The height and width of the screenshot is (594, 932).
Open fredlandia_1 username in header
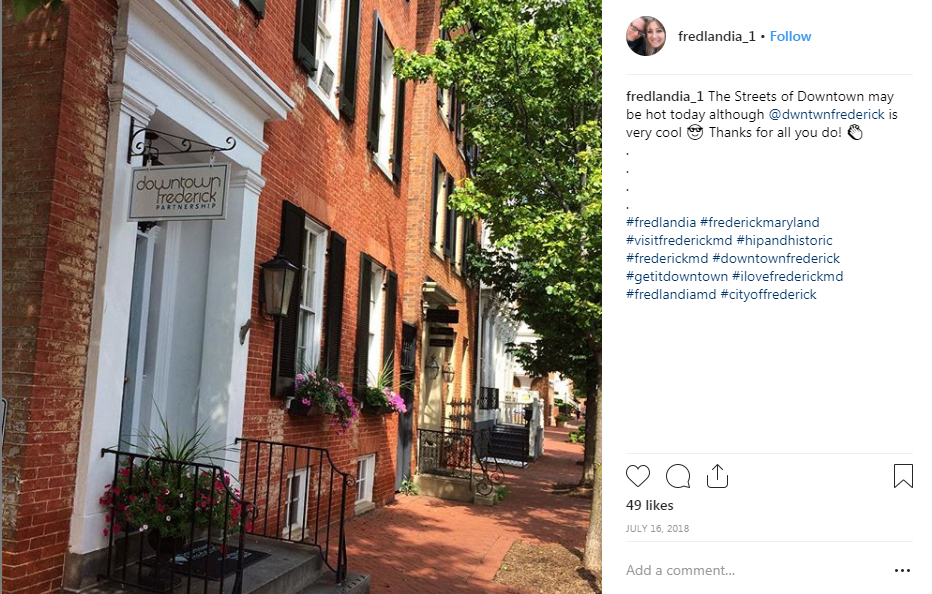[716, 36]
